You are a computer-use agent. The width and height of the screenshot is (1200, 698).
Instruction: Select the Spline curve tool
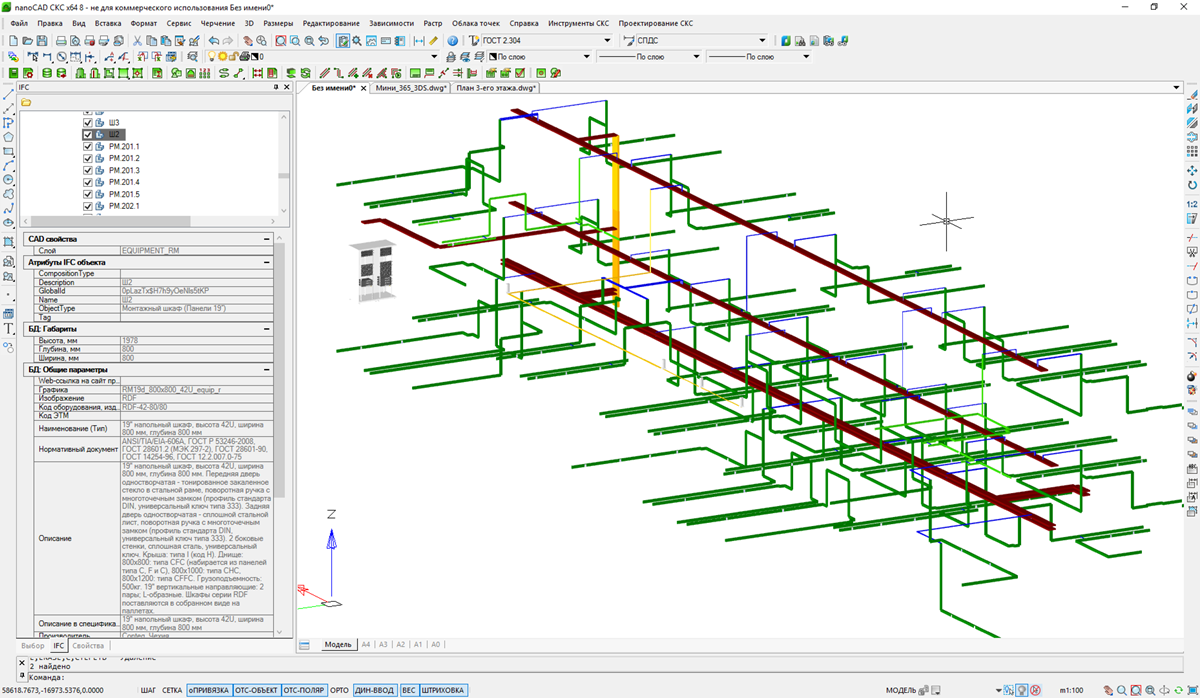8,209
